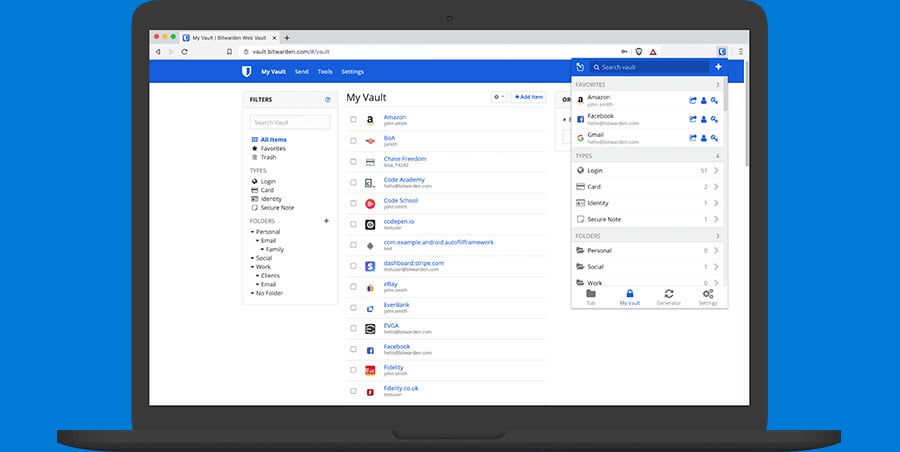Open the Filters help icon
Screen dimensions: 900x452
click(328, 99)
